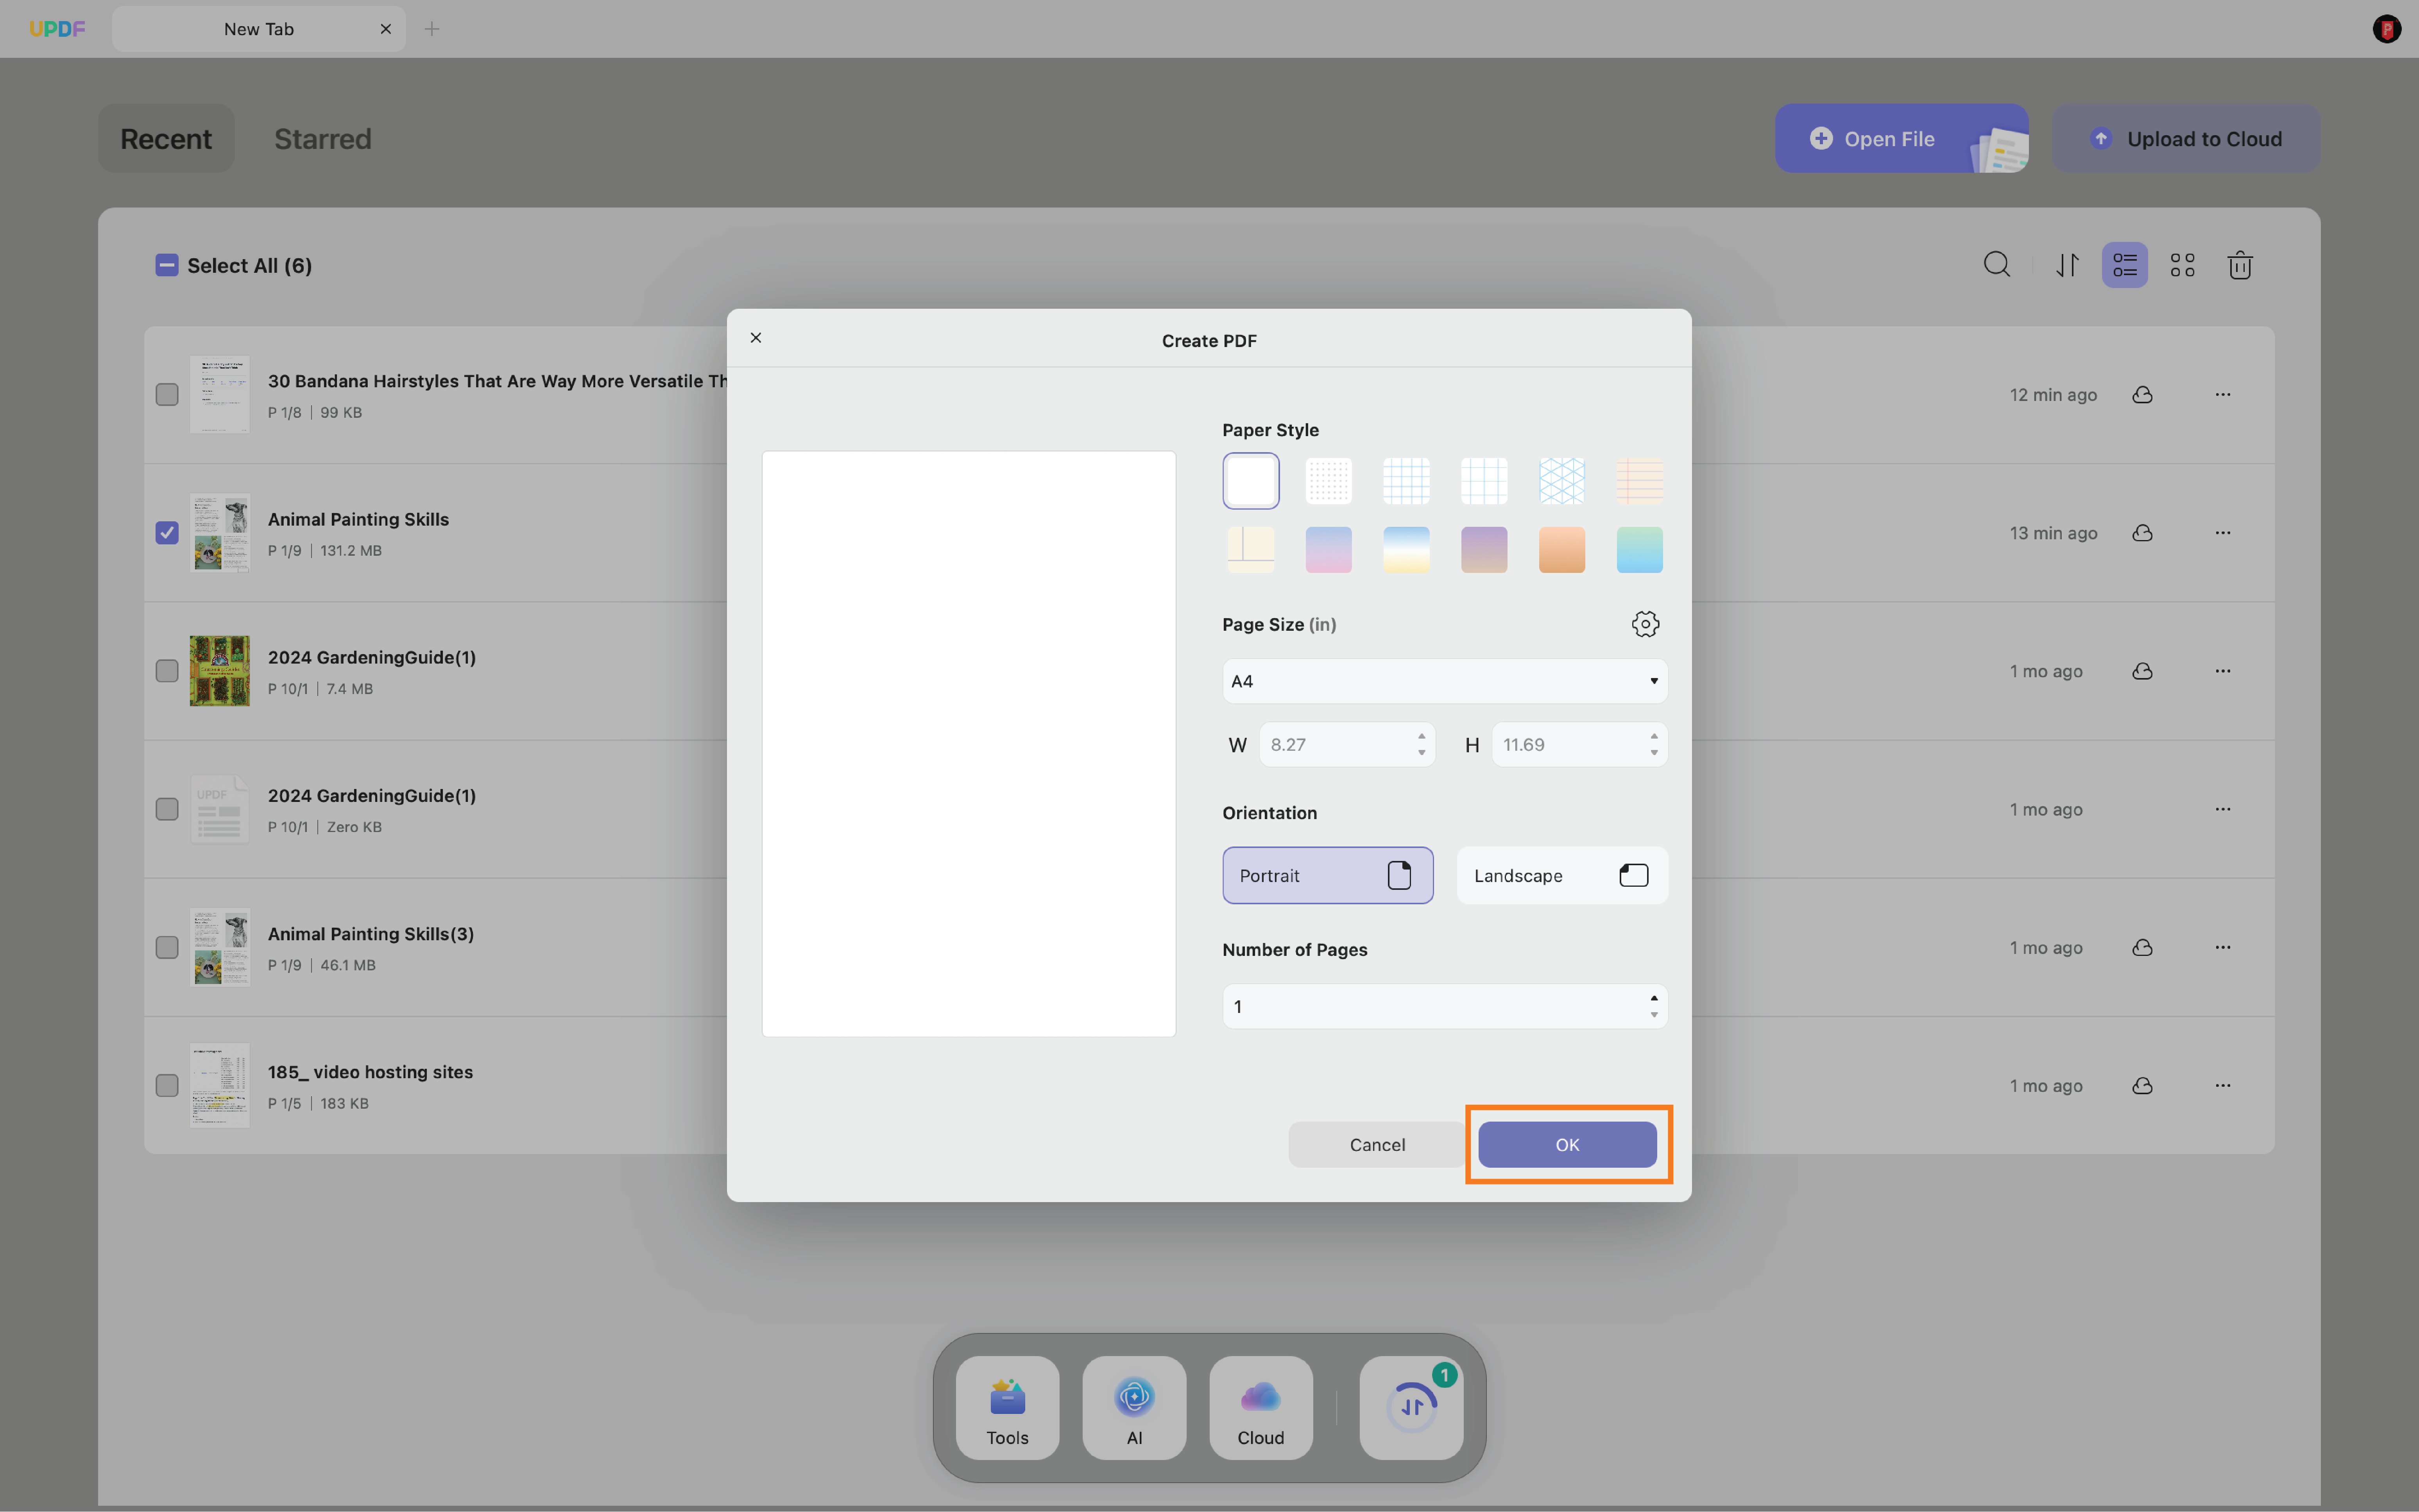
Task: Increase the number of pages
Action: [1654, 998]
